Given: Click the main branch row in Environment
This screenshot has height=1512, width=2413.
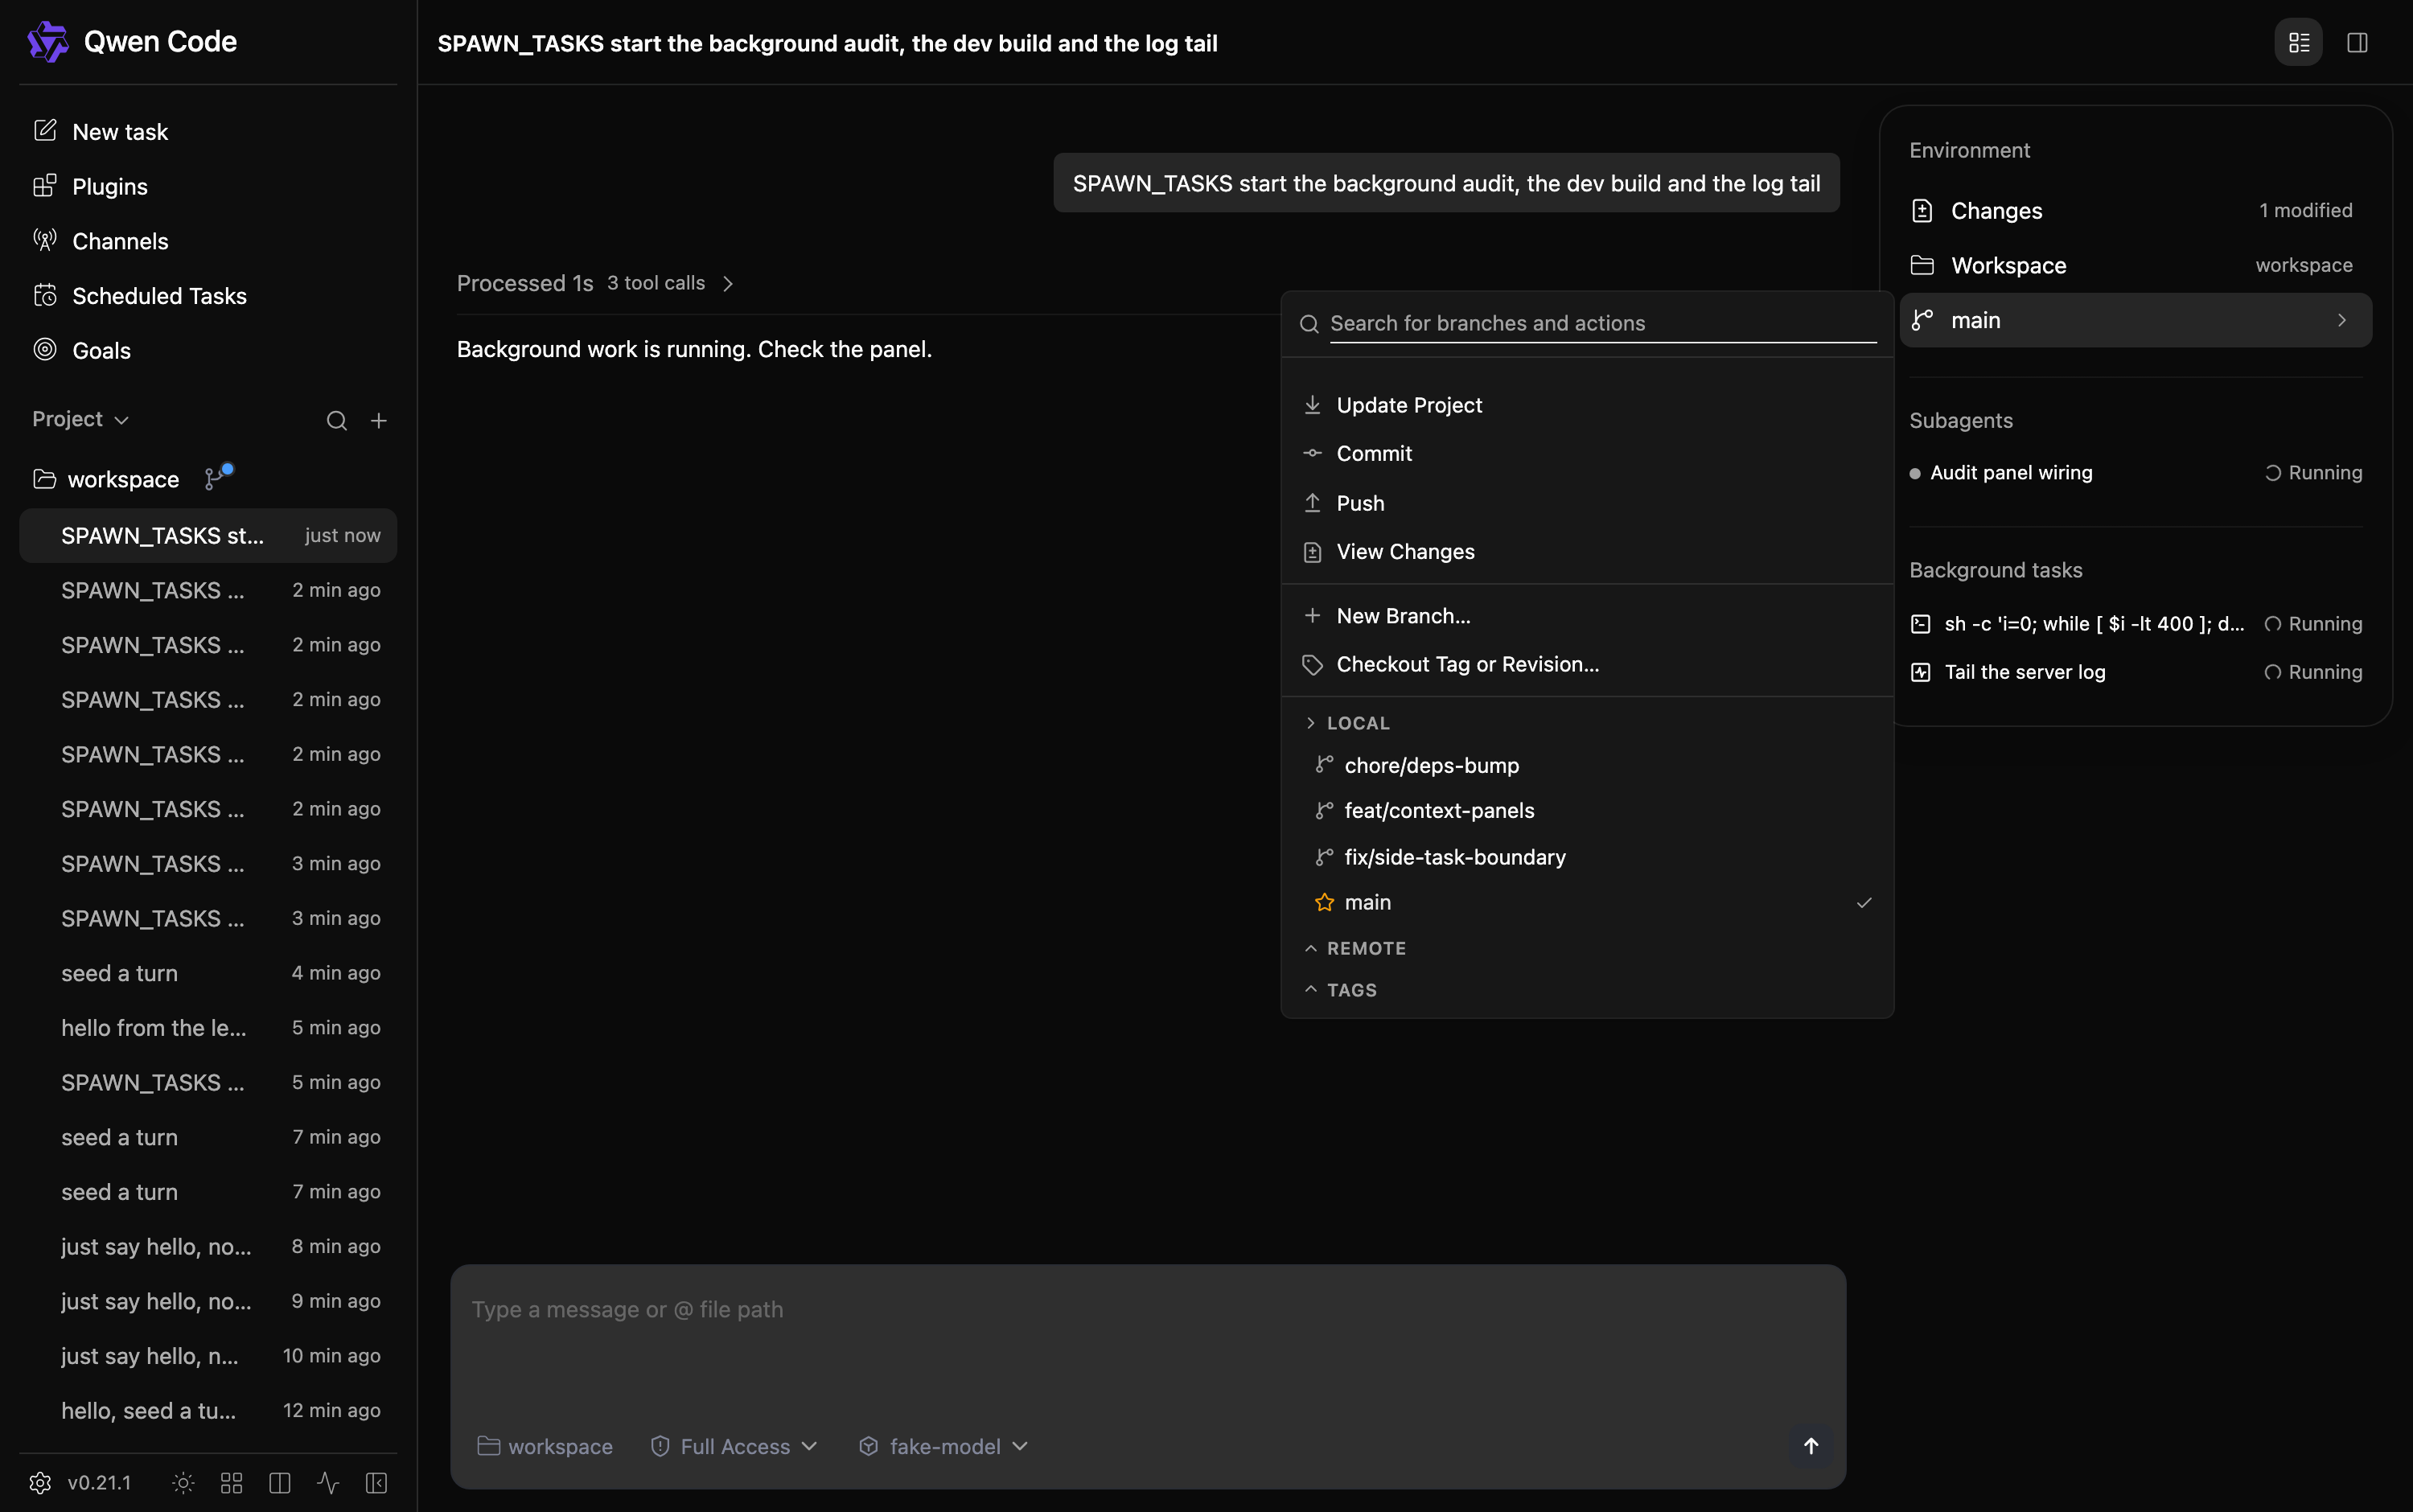Looking at the screenshot, I should 2135,320.
